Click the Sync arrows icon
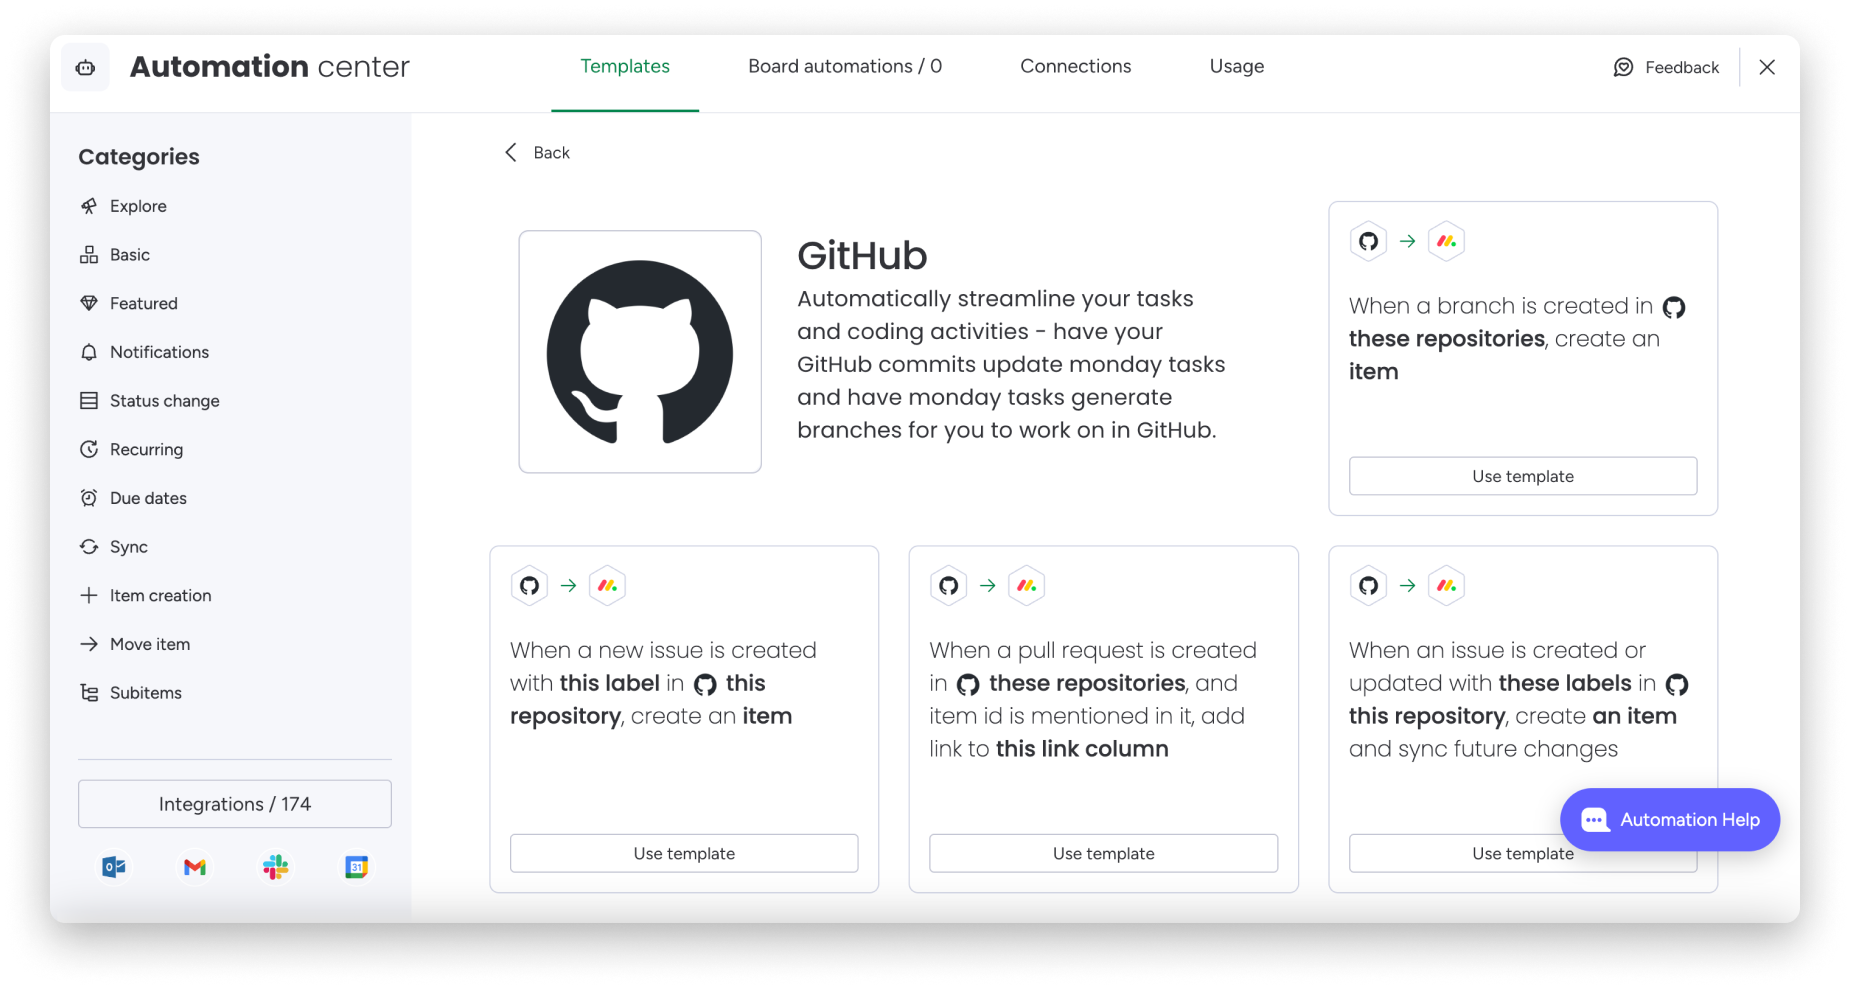 (89, 547)
